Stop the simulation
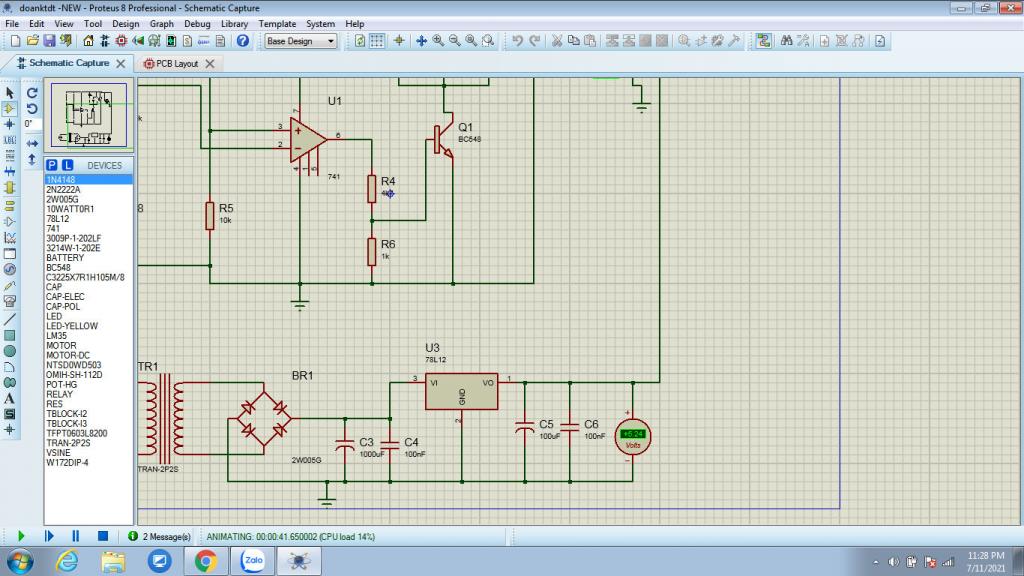1024x576 pixels. pyautogui.click(x=102, y=536)
